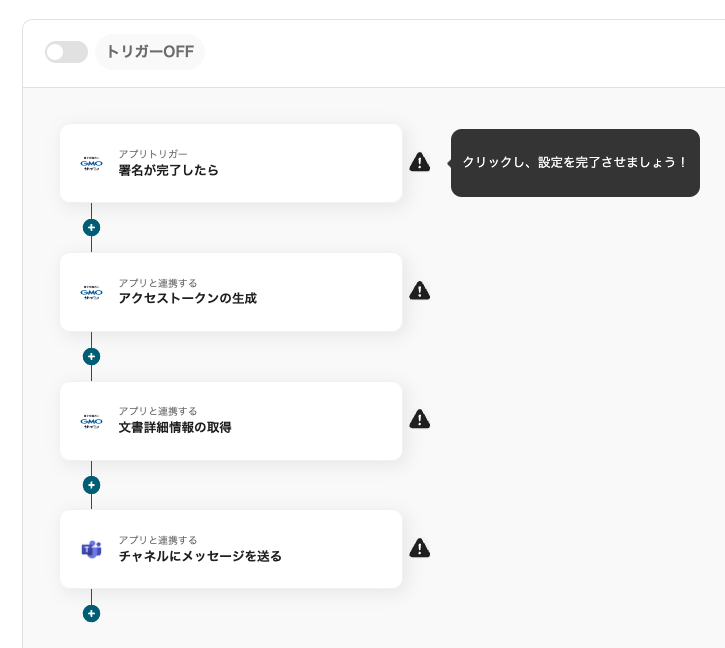Click the トリガーOFF label

coord(150,52)
